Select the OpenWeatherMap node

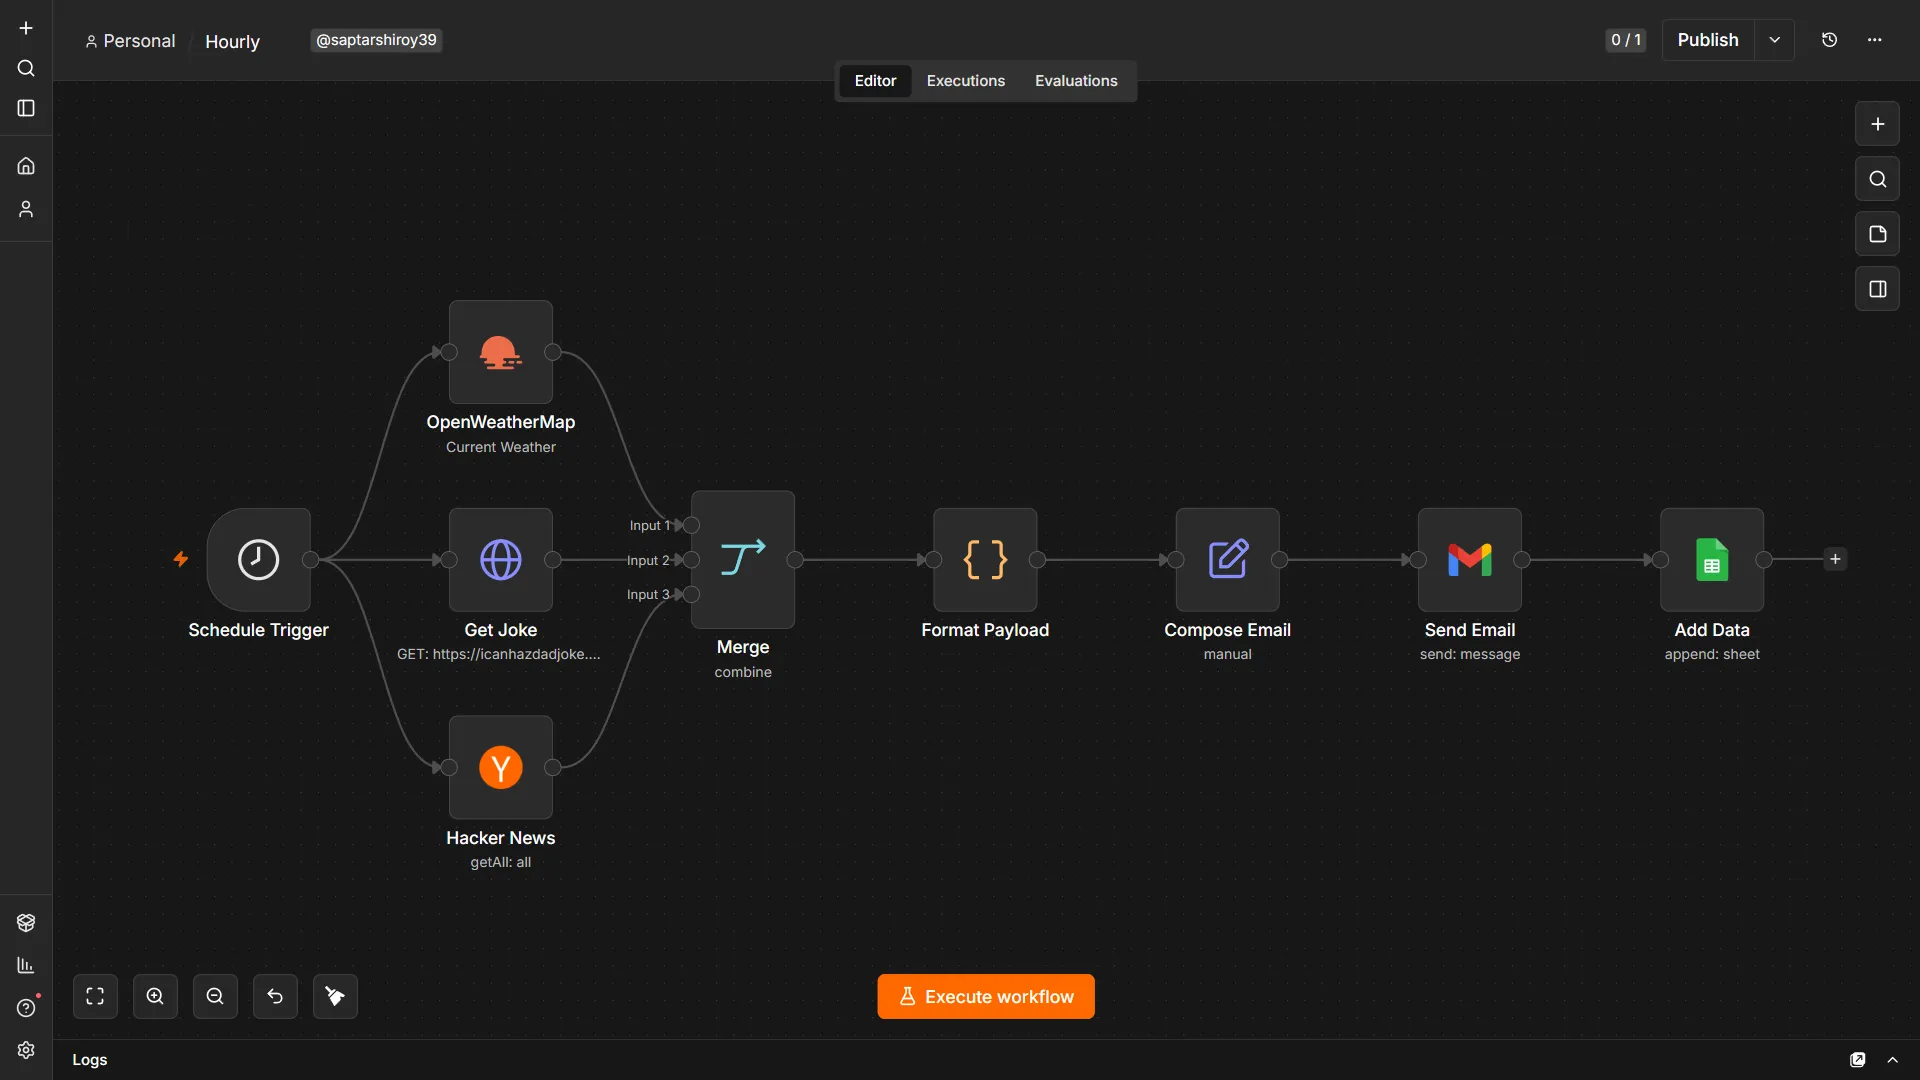(x=500, y=352)
